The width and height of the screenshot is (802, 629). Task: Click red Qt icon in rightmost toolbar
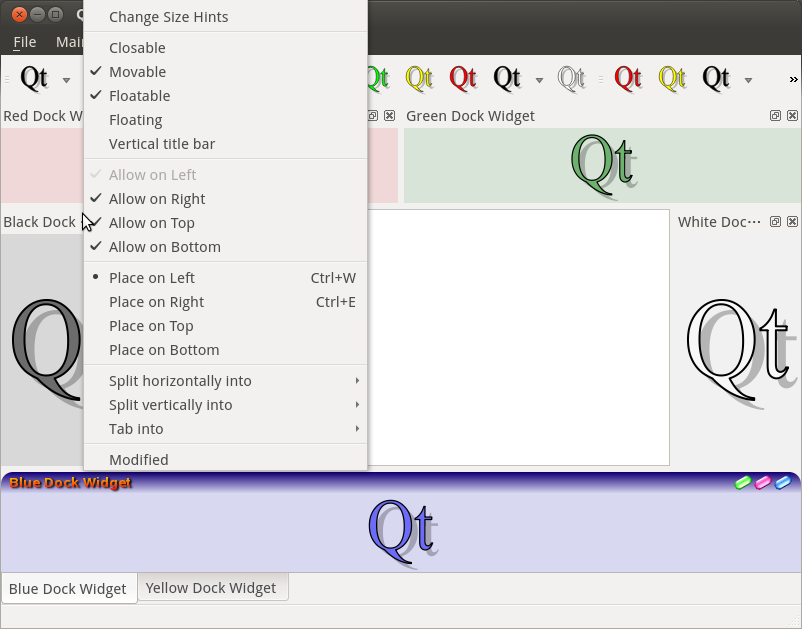(628, 79)
